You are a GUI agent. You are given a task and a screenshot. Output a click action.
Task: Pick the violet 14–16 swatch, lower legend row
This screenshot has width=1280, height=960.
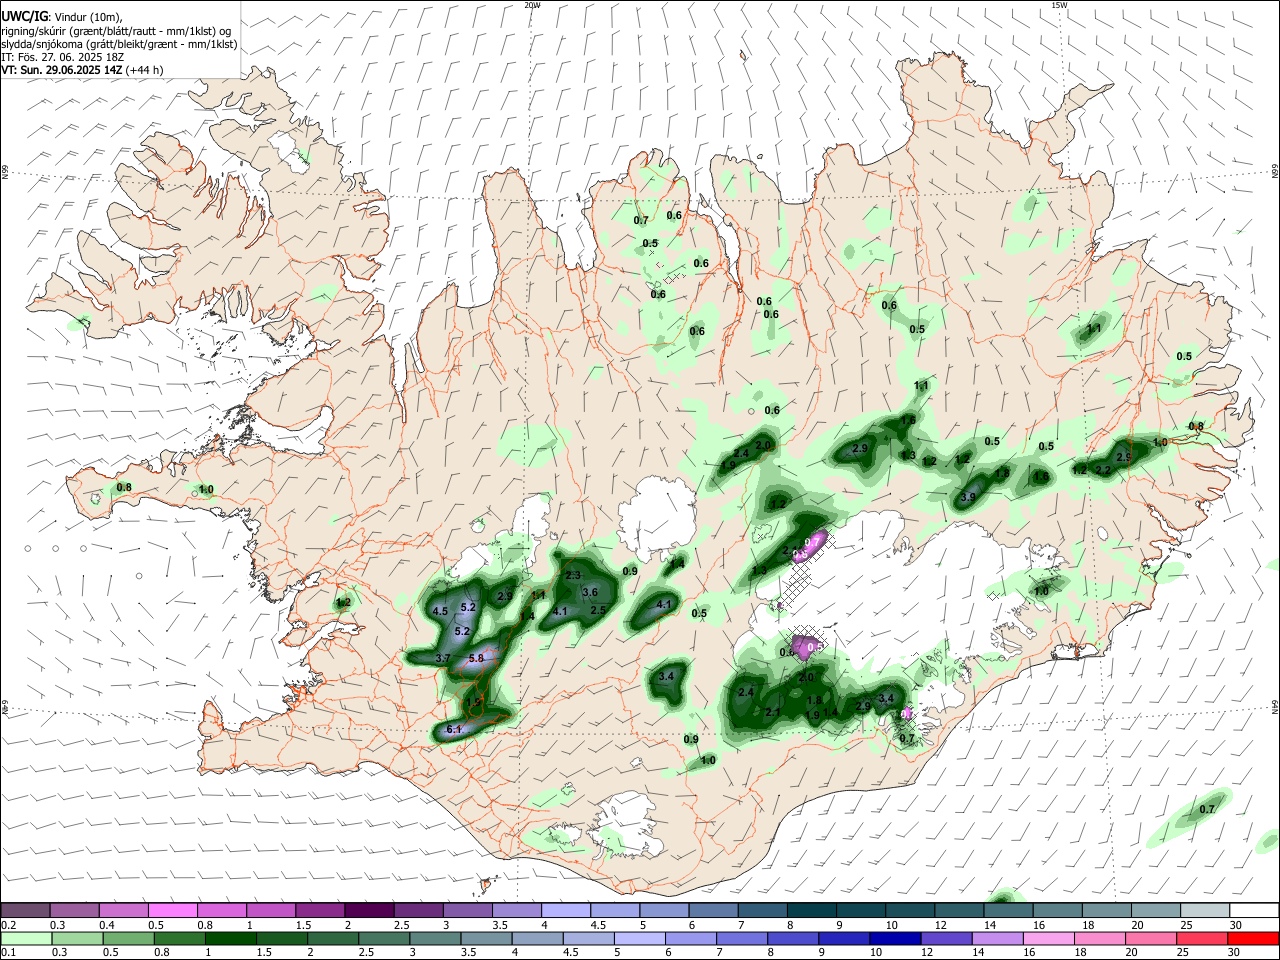[999, 938]
